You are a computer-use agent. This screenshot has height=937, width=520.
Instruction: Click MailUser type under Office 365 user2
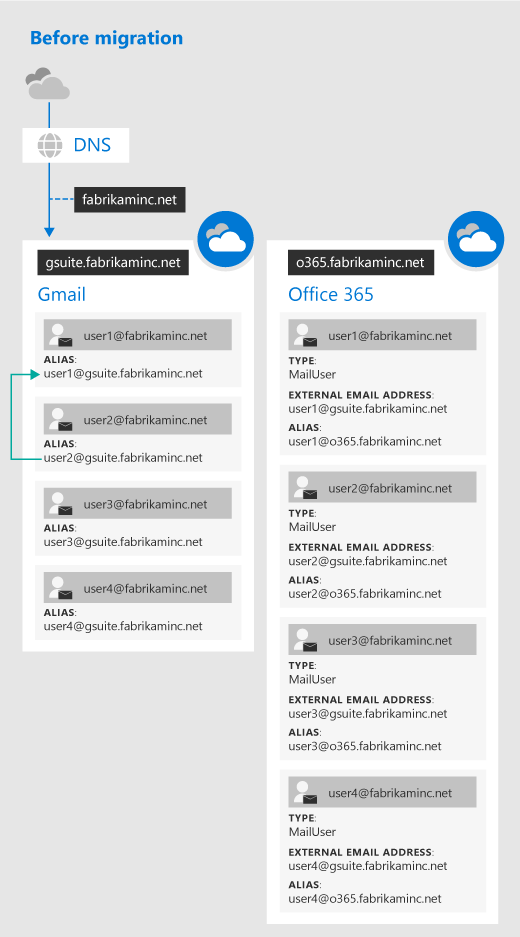coord(312,527)
